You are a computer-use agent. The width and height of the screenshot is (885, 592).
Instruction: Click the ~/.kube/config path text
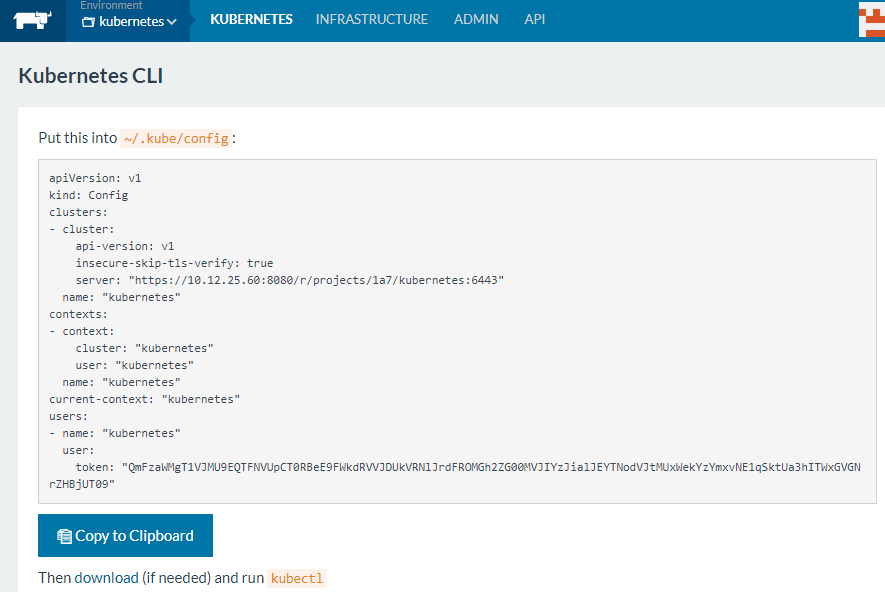(176, 138)
